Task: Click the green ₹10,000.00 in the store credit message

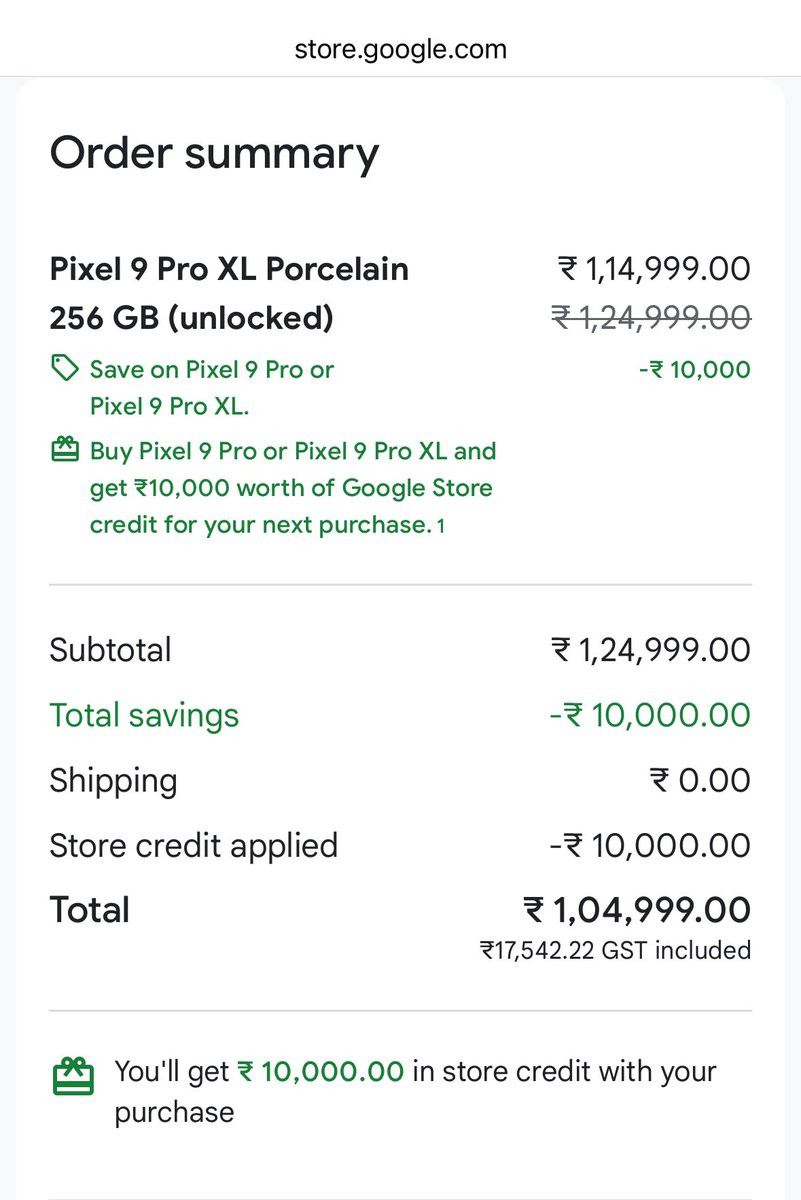Action: [320, 1072]
